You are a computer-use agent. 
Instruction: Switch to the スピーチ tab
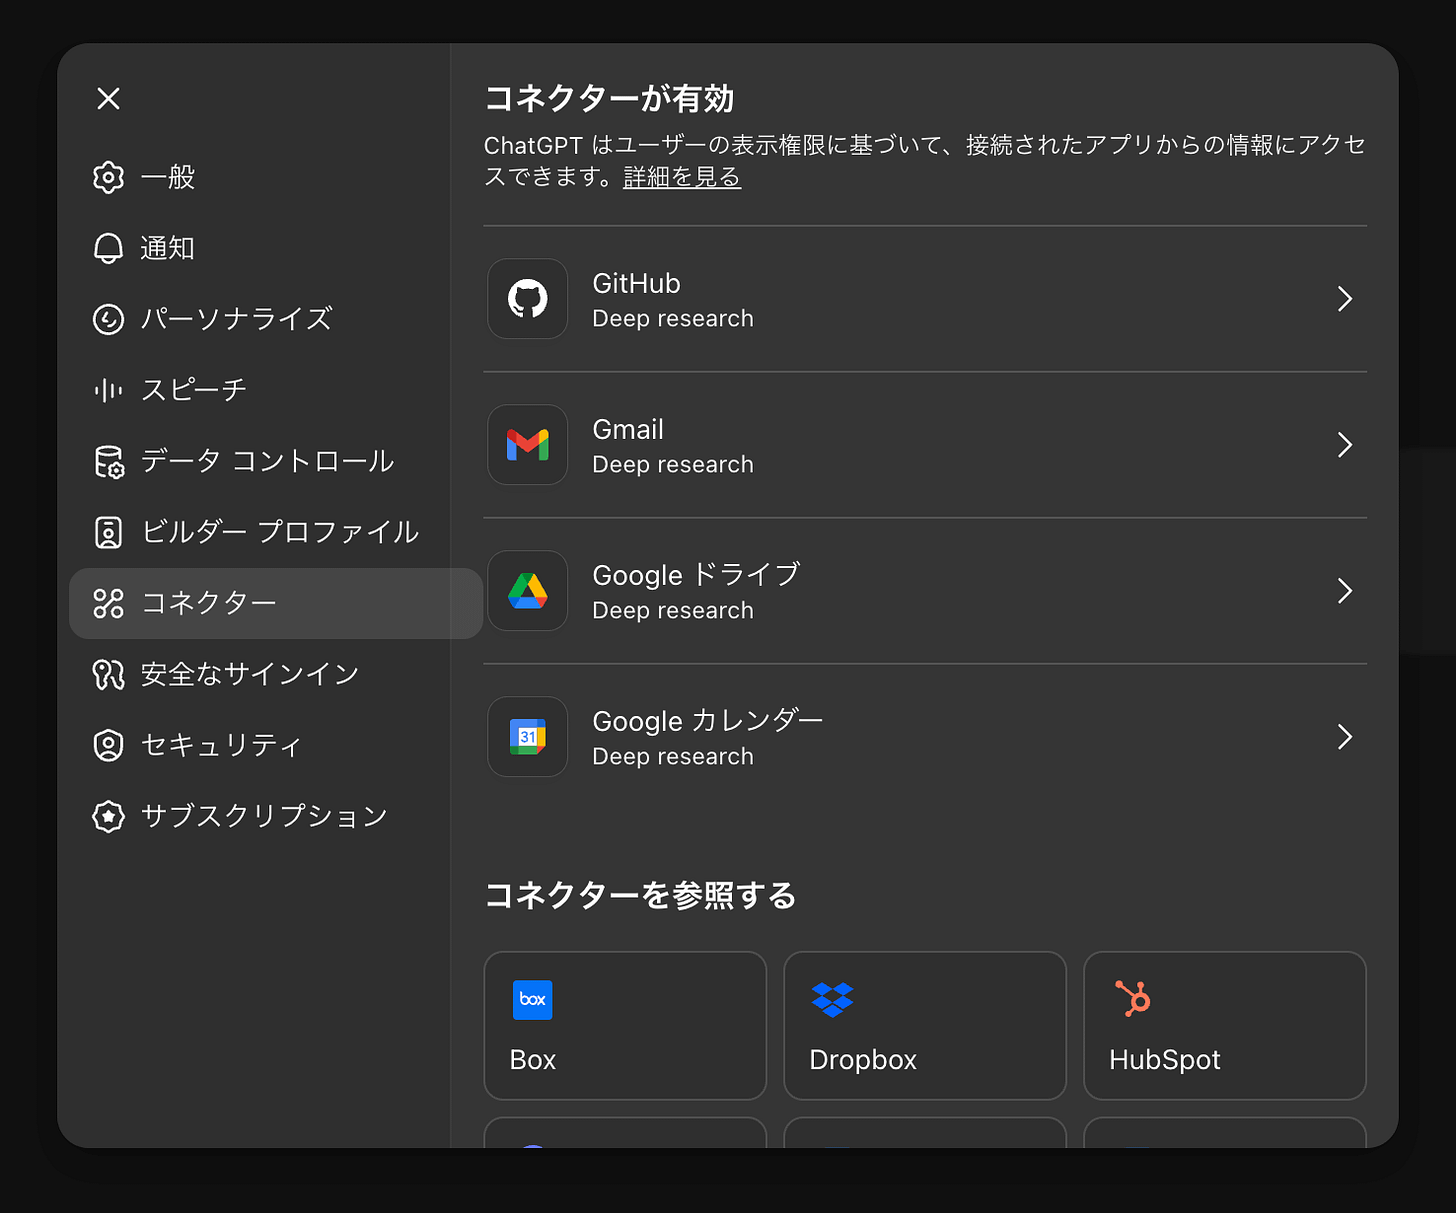pyautogui.click(x=275, y=390)
